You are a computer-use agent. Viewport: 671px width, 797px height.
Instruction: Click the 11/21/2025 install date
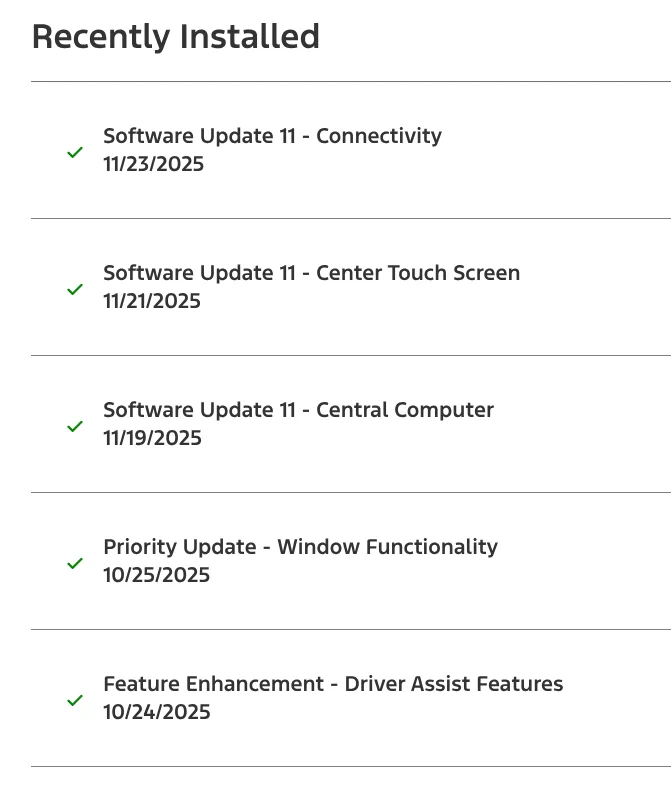point(152,301)
